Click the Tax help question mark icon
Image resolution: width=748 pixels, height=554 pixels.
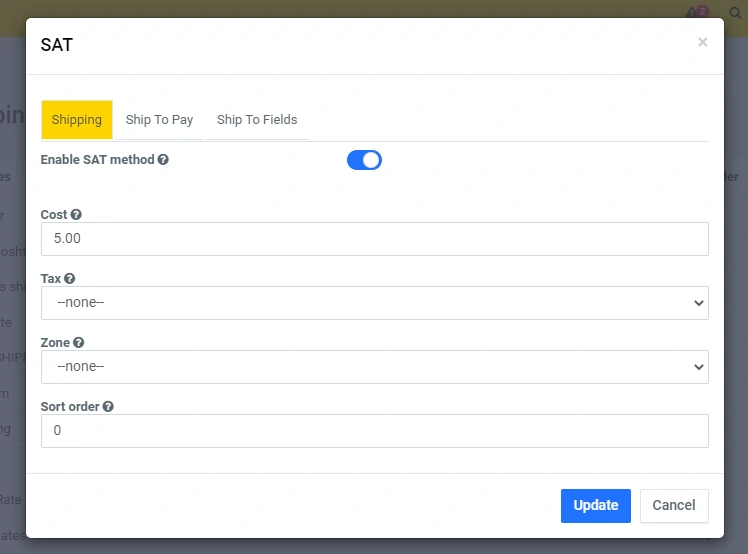pos(69,279)
